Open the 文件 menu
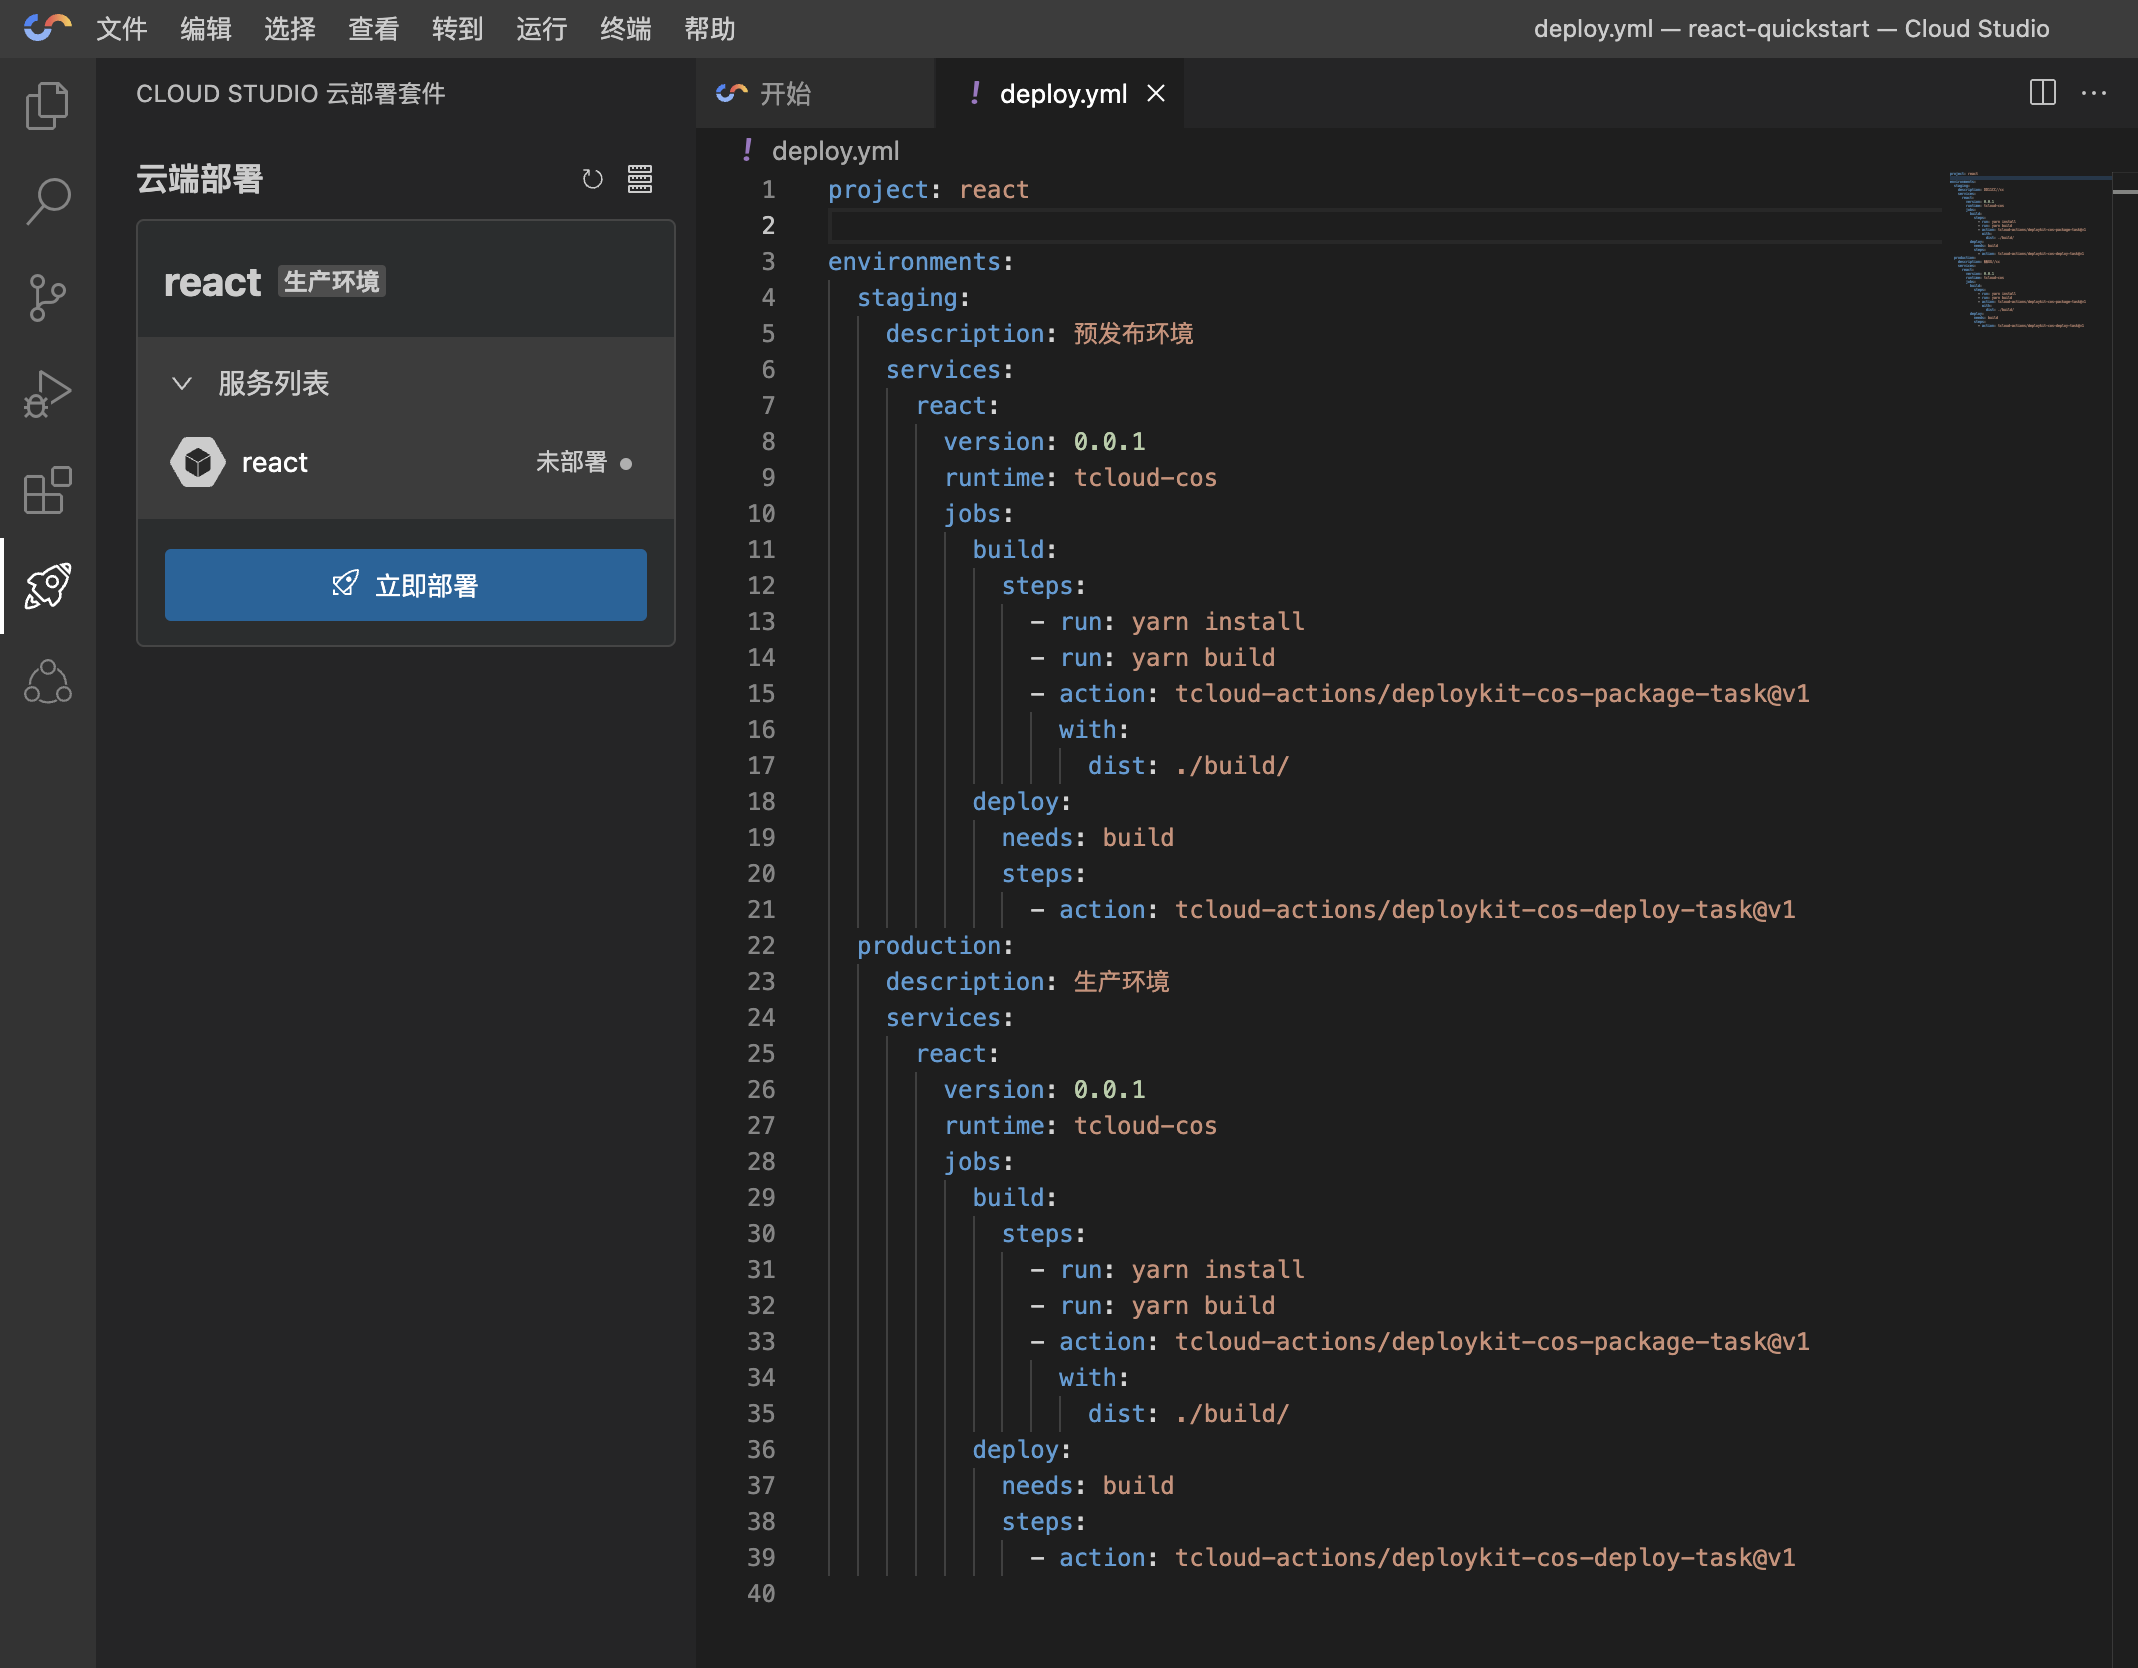 pos(121,29)
